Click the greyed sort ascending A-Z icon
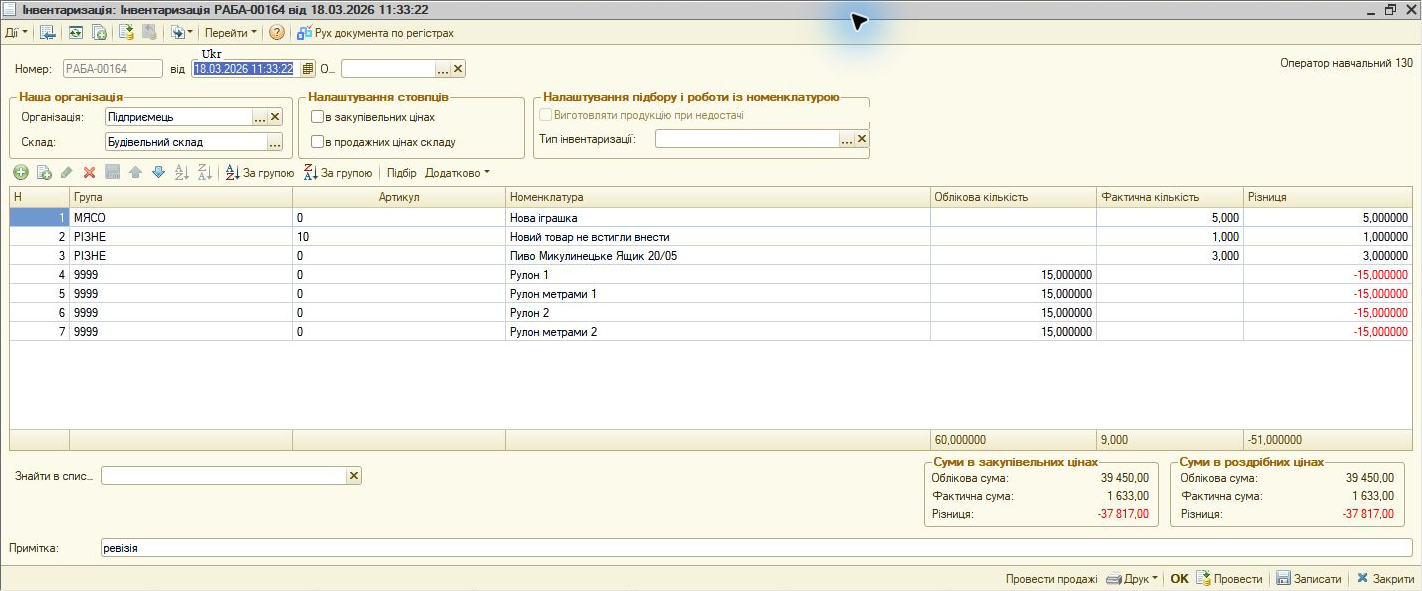This screenshot has height=591, width=1422. [181, 173]
